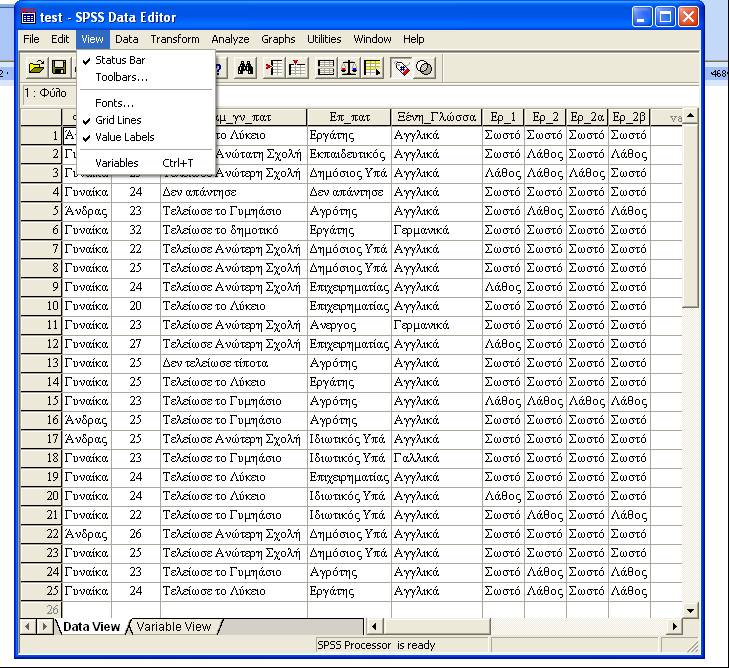This screenshot has height=668, width=729.
Task: Click the Ερ_1 'Λάθος' cell in row 20
Action: (503, 496)
